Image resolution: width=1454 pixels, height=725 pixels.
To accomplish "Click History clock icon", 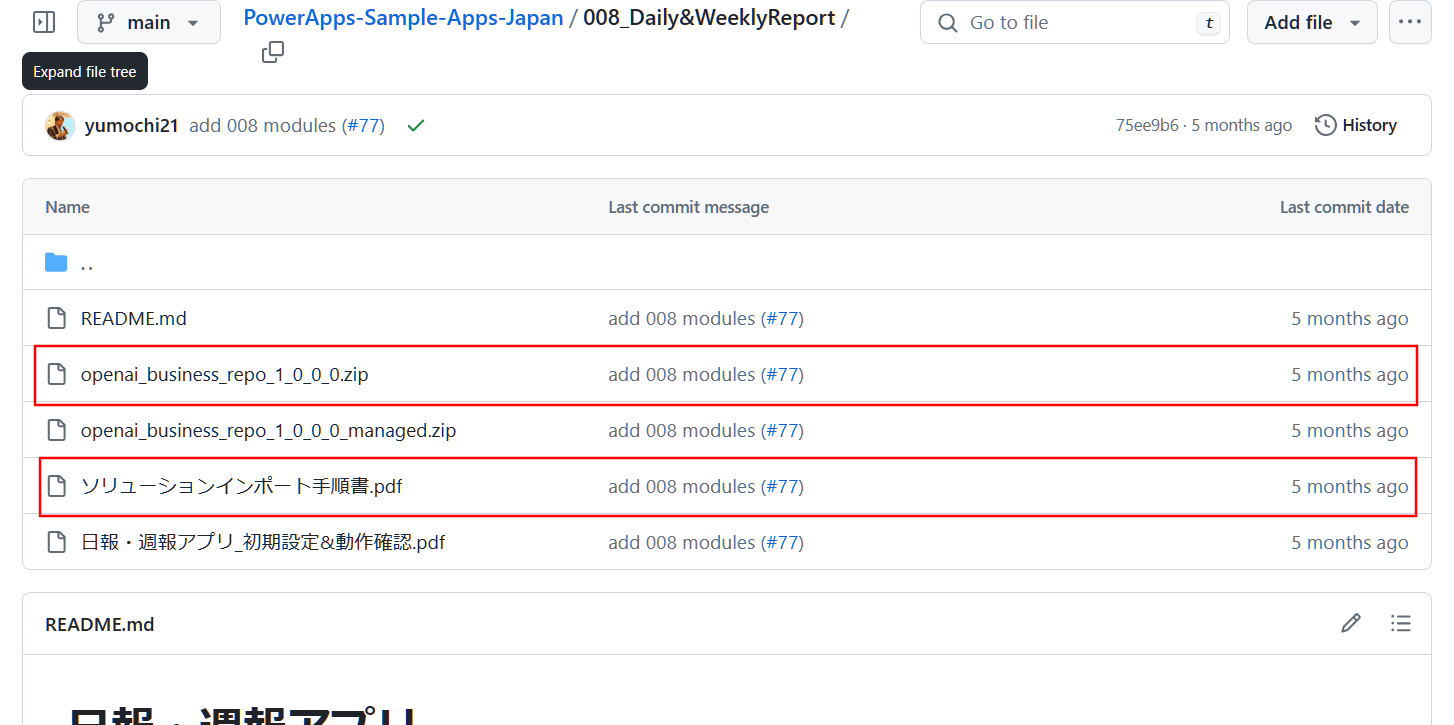I will click(1326, 126).
